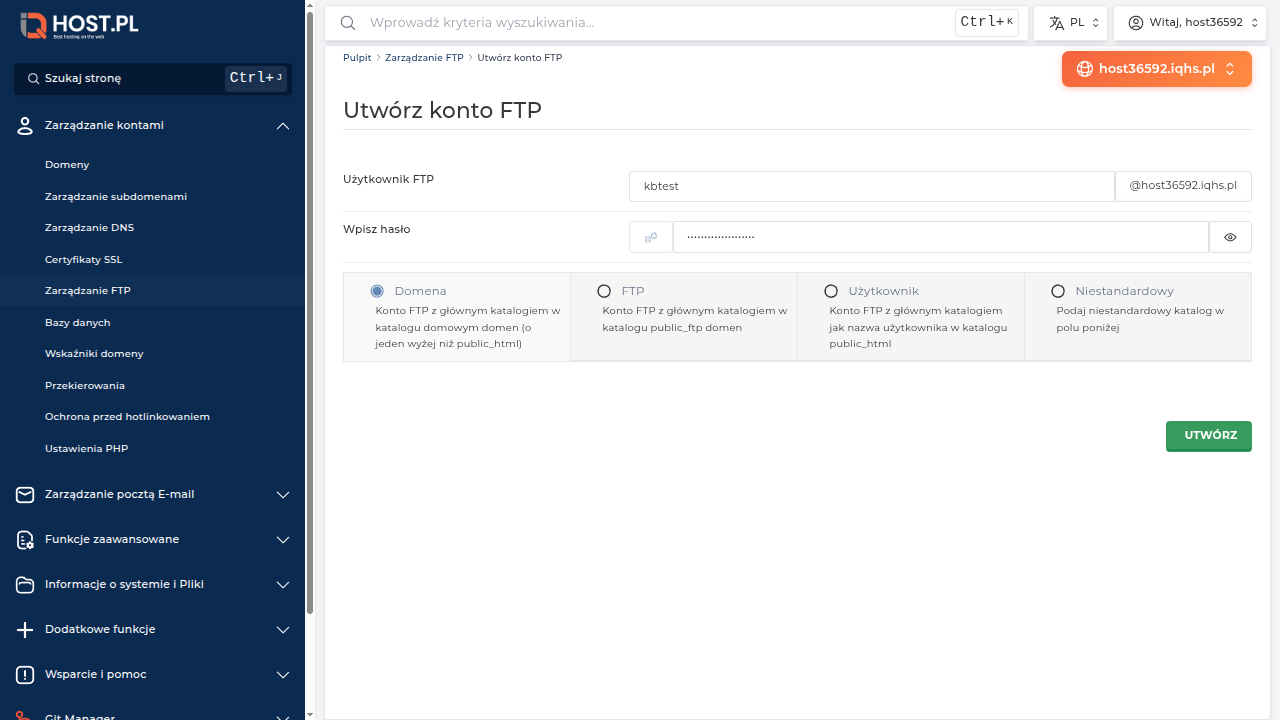Click the UTWÓRZ button

point(1209,436)
